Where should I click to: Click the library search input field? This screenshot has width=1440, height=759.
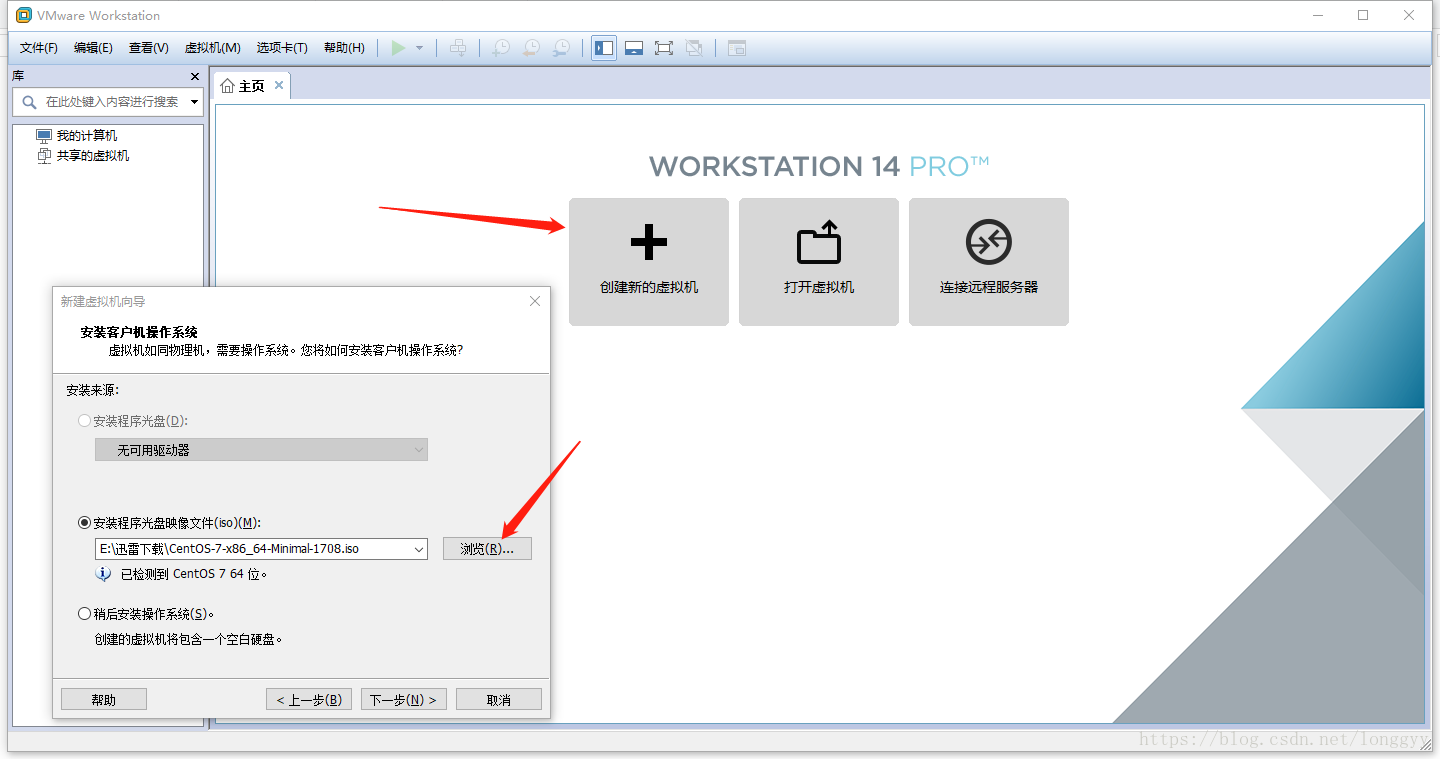coord(111,102)
